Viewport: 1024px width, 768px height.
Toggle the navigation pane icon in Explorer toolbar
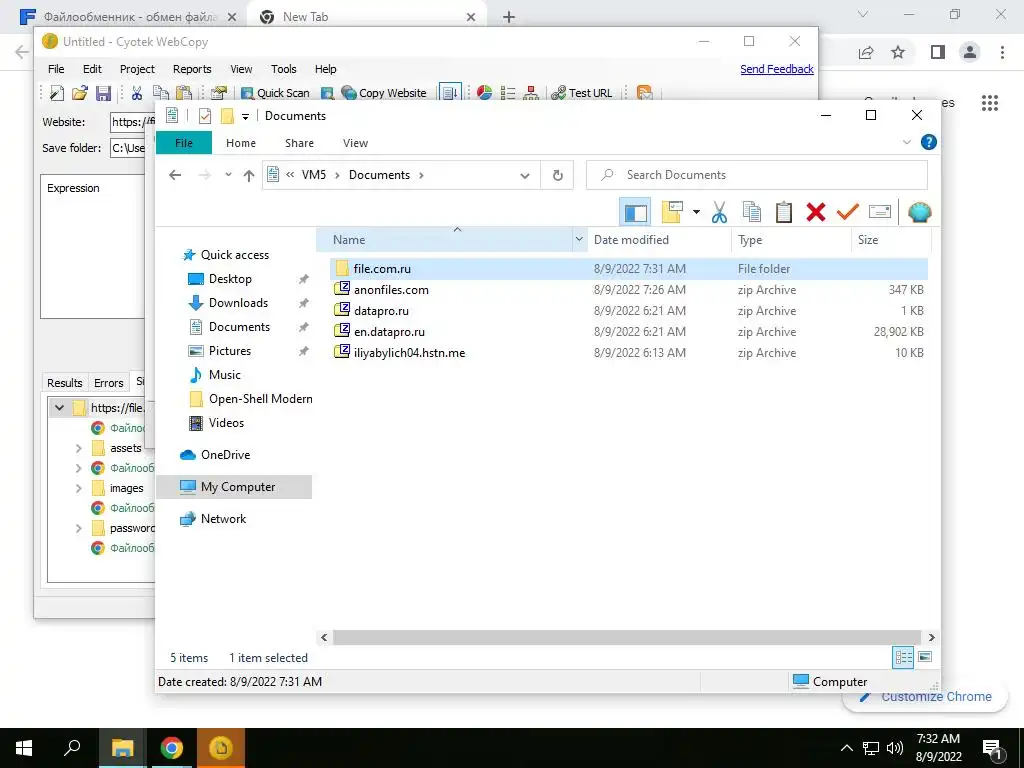tap(635, 212)
